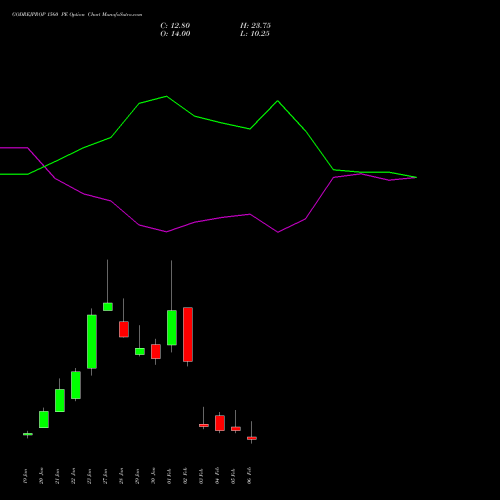Select the 27 Jan date label
Image resolution: width=500 pixels, height=500 pixels.
[106, 476]
